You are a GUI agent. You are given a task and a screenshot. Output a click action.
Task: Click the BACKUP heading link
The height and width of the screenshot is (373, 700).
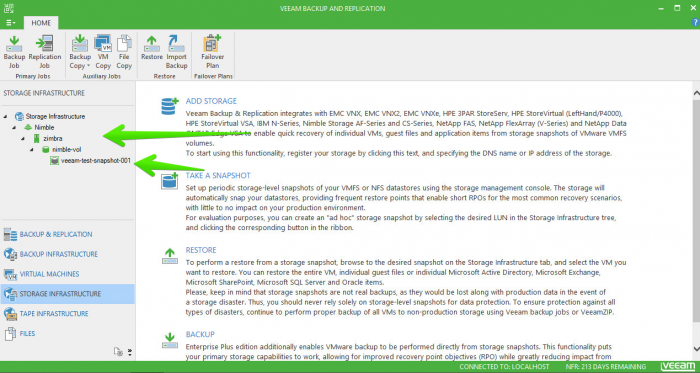tap(200, 334)
